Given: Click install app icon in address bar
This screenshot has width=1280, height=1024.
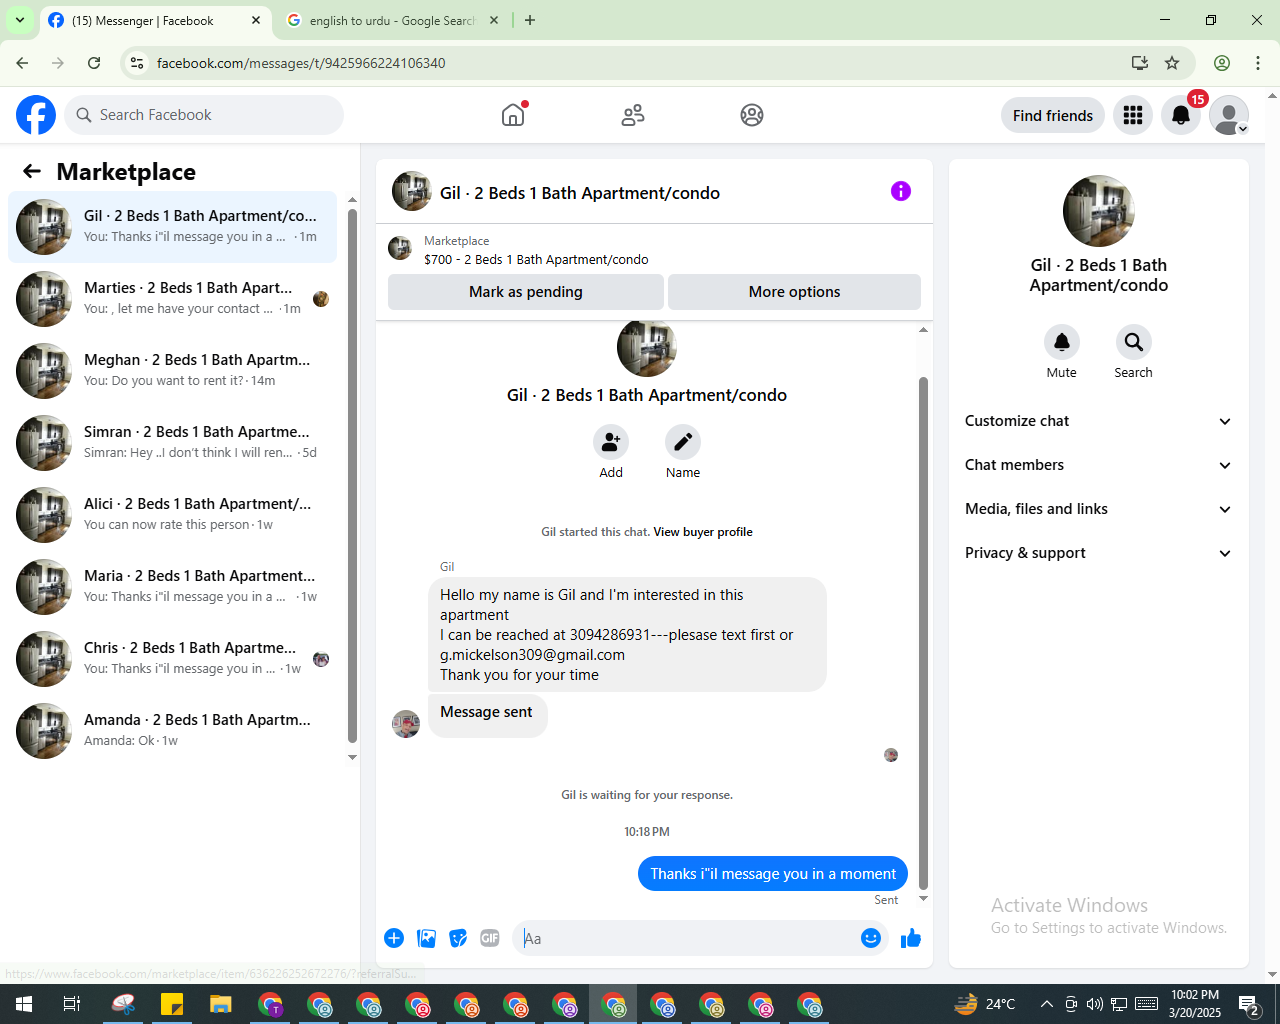Looking at the screenshot, I should coord(1139,63).
